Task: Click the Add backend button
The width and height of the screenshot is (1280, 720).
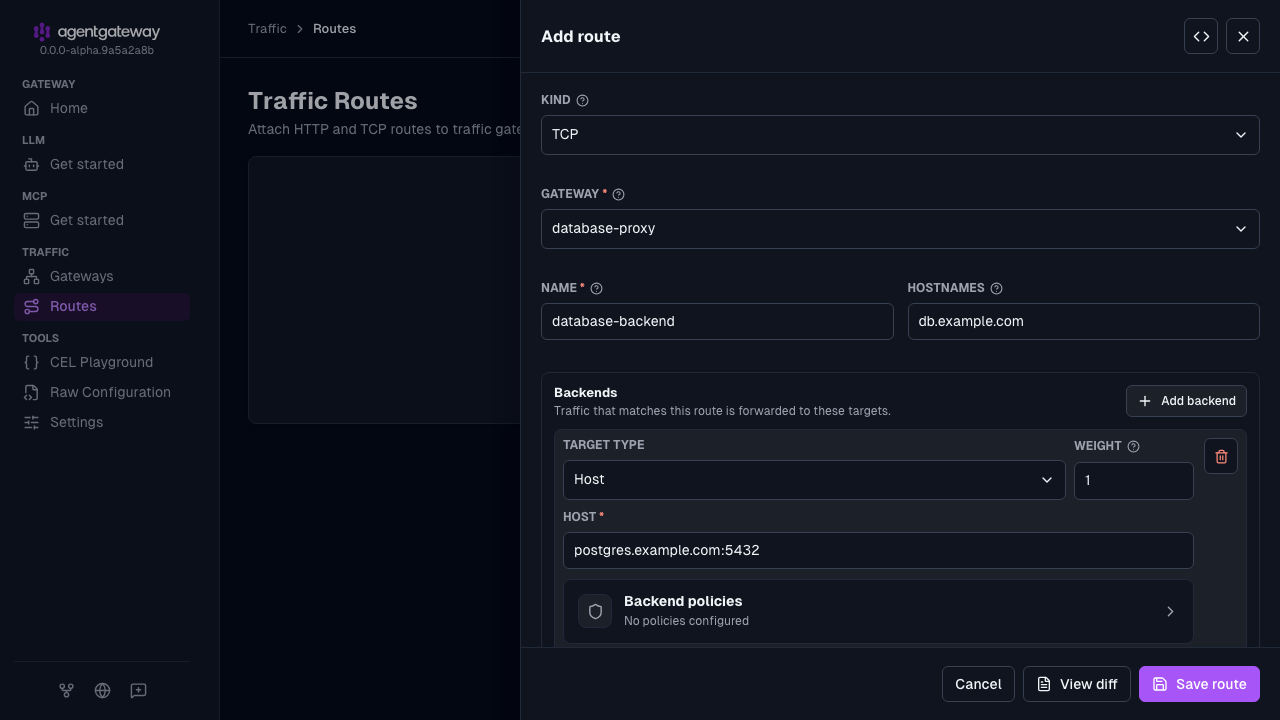Action: point(1186,401)
